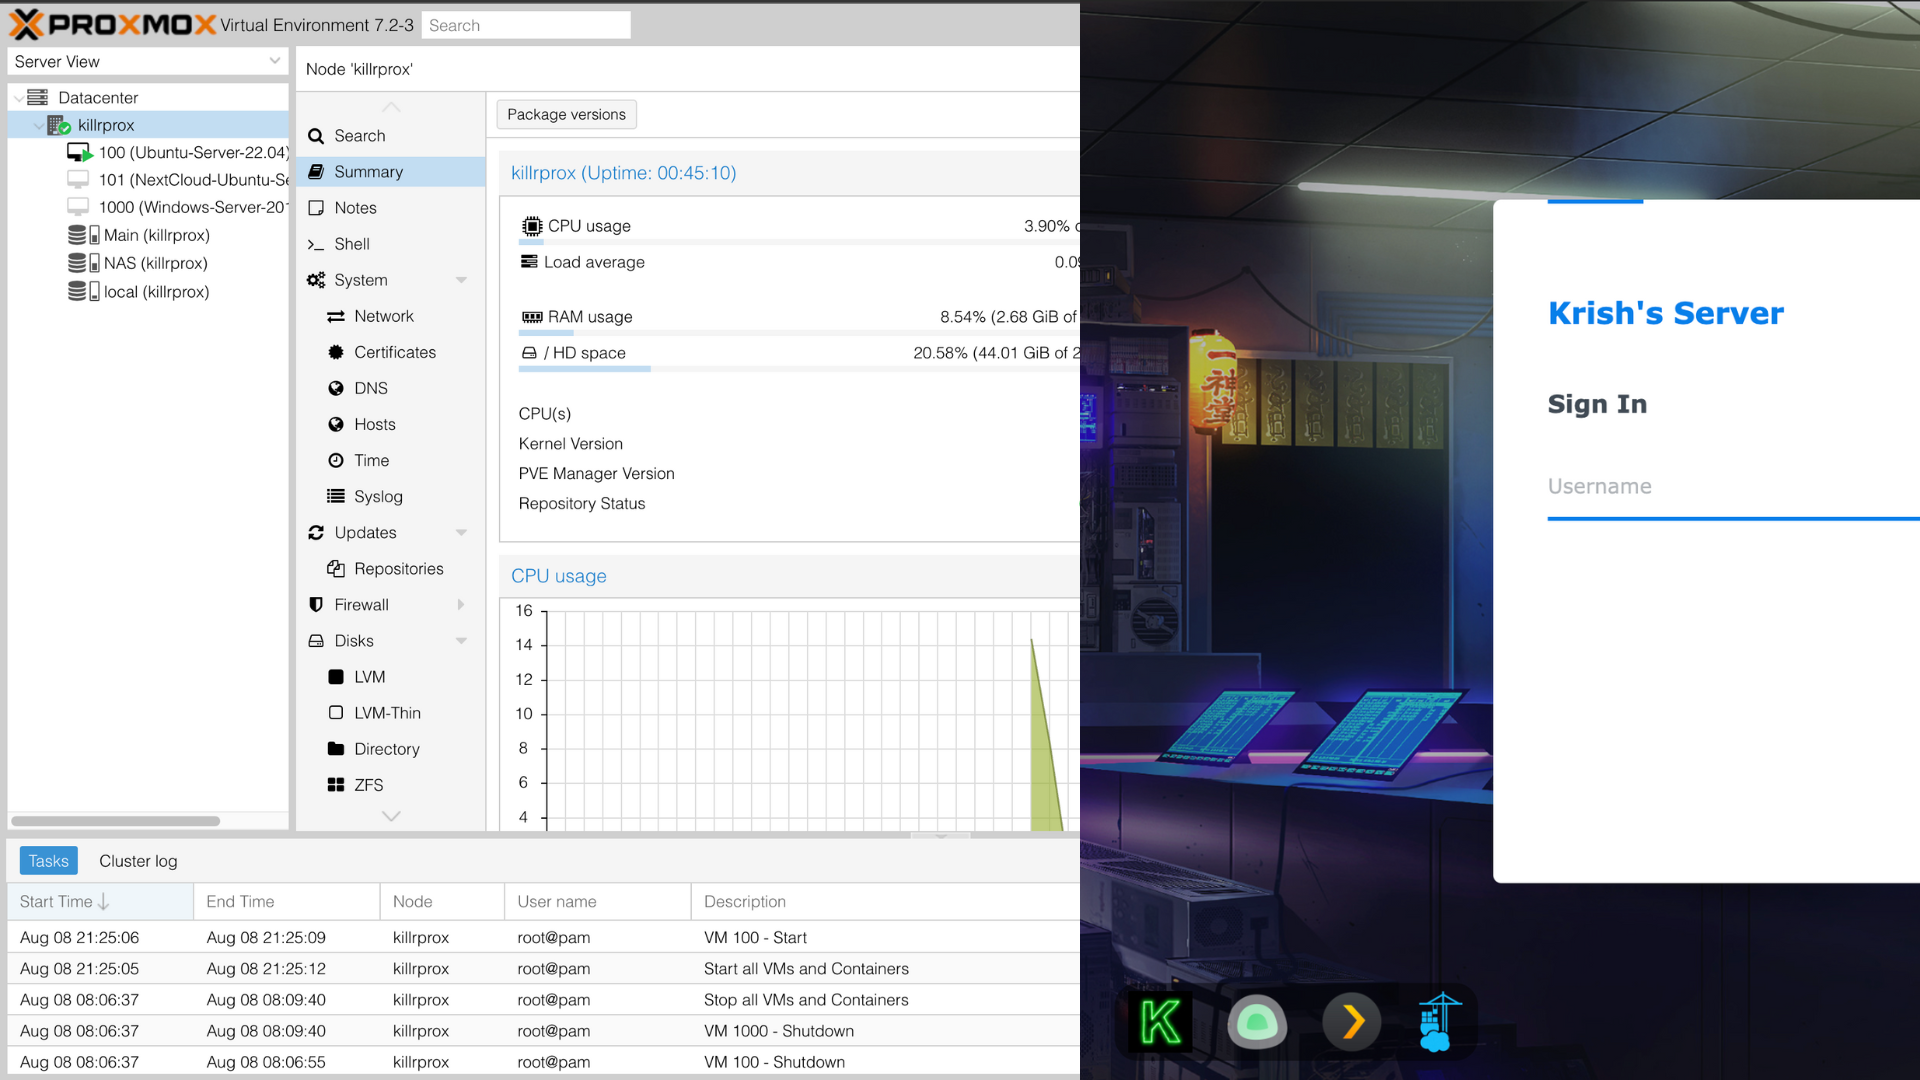Click the DNS globe icon
Screen dimensions: 1920x1080
(336, 388)
